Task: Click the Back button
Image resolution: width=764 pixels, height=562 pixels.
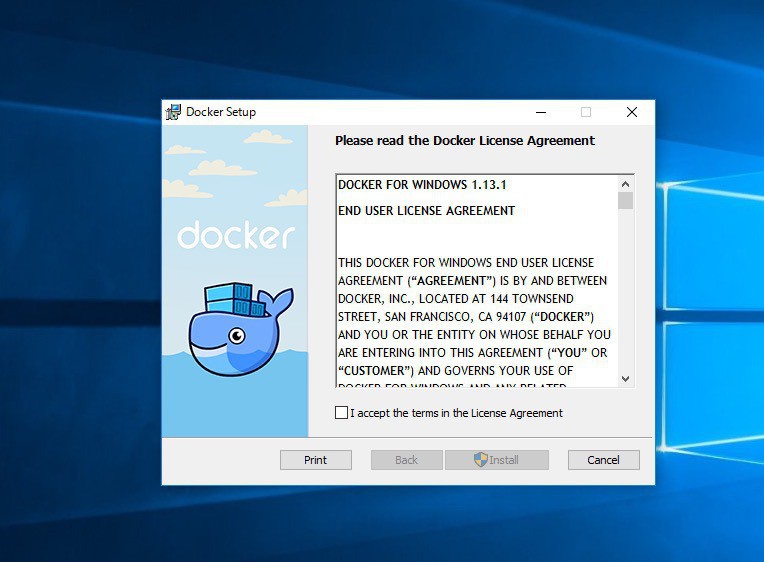Action: pyautogui.click(x=406, y=460)
